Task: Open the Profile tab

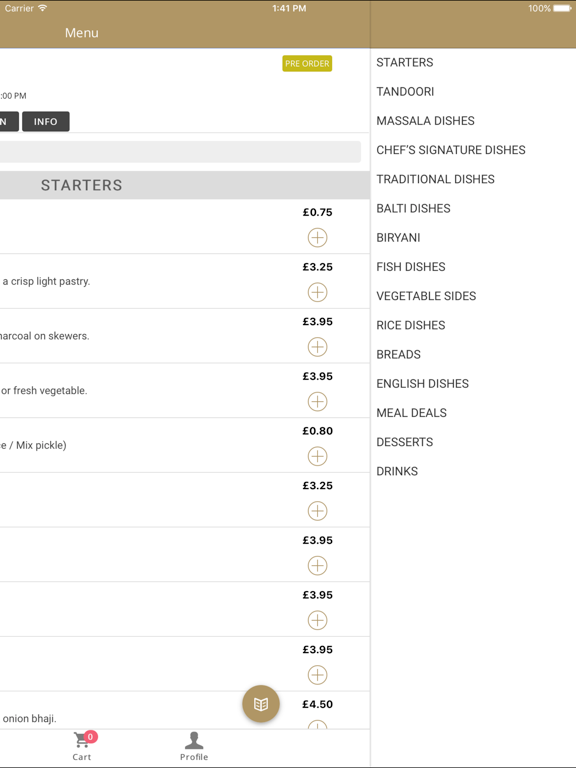Action: coord(194,747)
